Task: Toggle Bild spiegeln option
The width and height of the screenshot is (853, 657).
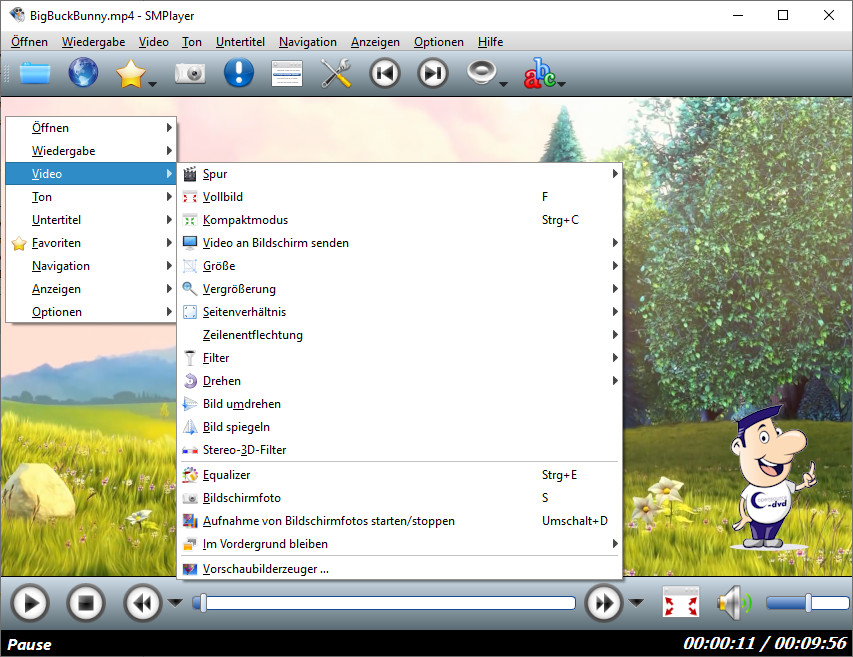Action: [x=236, y=427]
